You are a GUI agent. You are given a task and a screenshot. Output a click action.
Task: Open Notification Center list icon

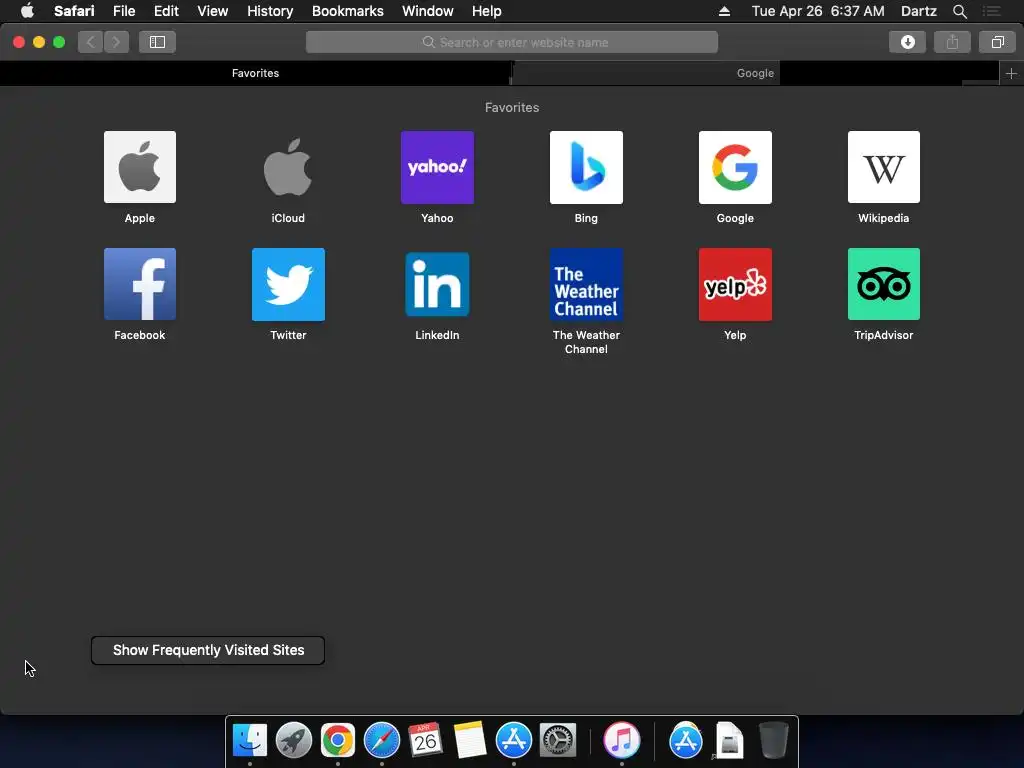coord(992,11)
